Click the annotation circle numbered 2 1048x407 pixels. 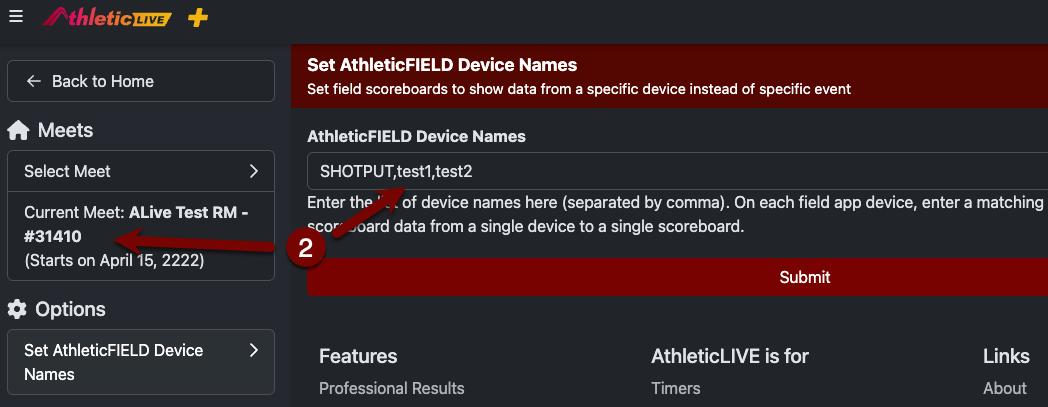tap(305, 249)
